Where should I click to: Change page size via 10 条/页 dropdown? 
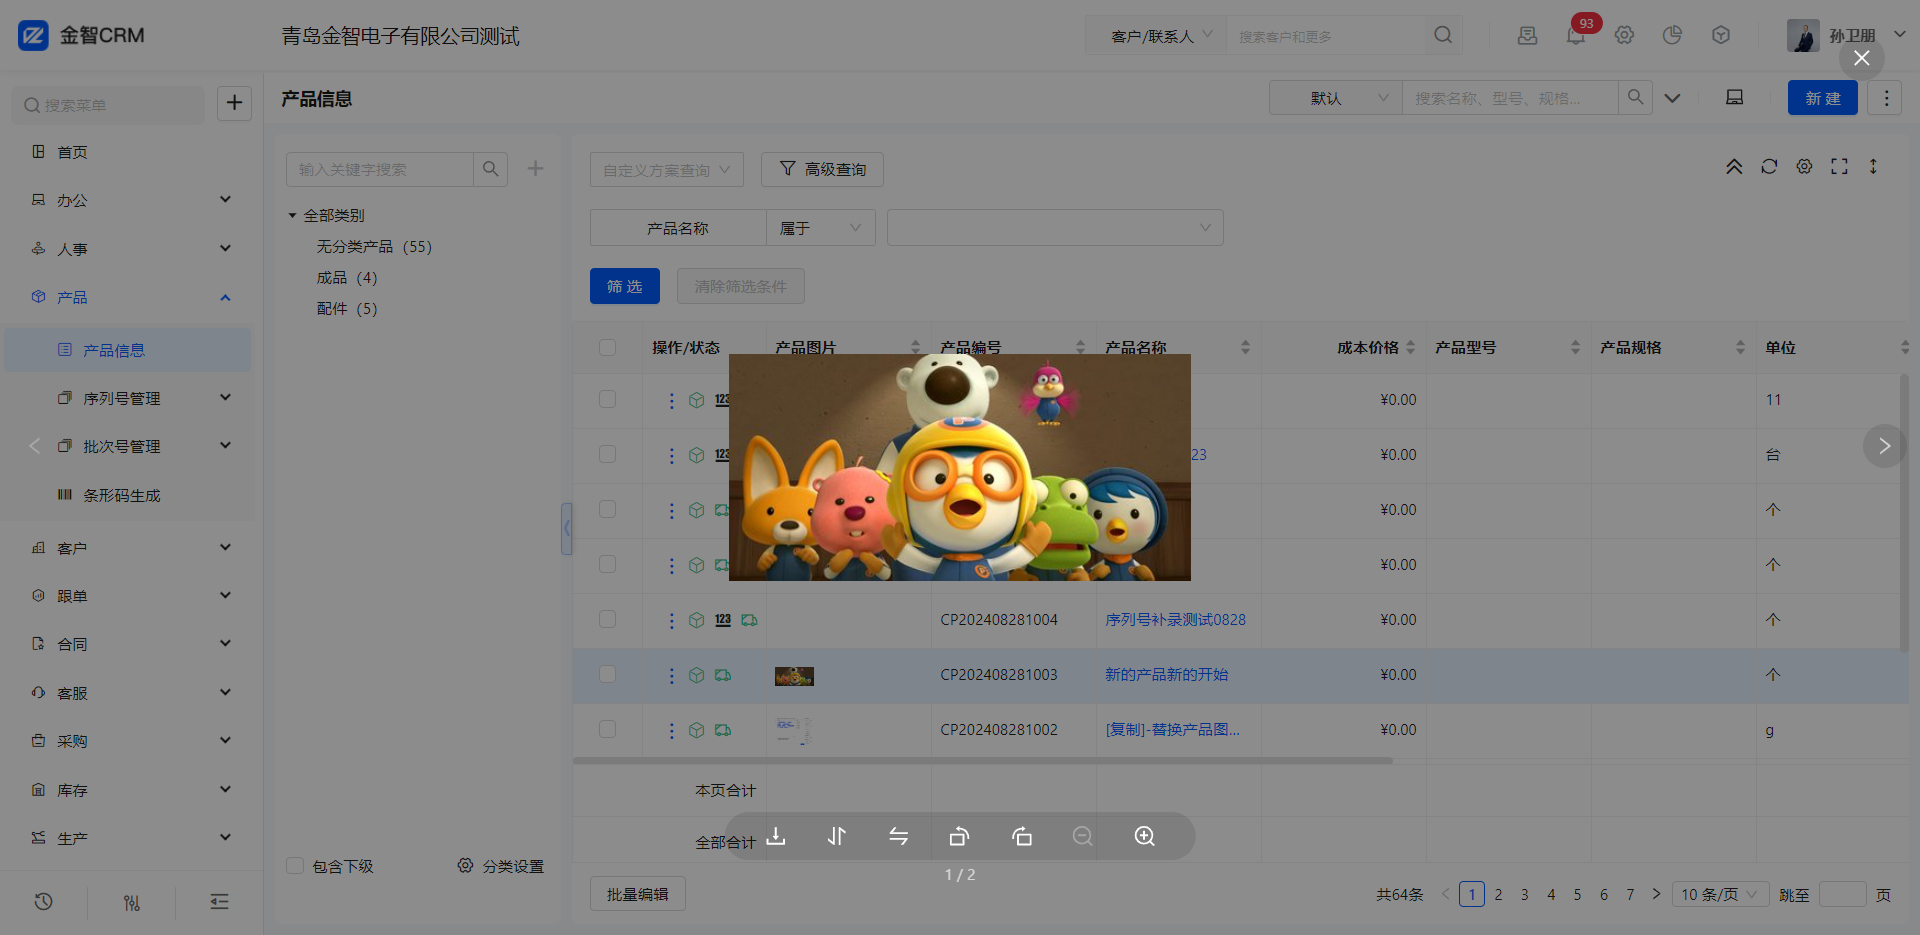pyautogui.click(x=1720, y=895)
